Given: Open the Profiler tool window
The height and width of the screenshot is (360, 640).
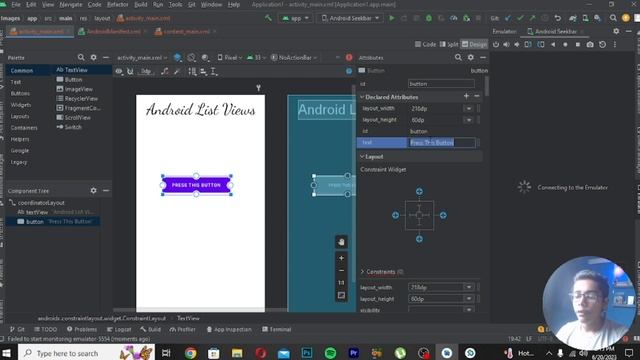Looking at the screenshot, I should (x=182, y=329).
